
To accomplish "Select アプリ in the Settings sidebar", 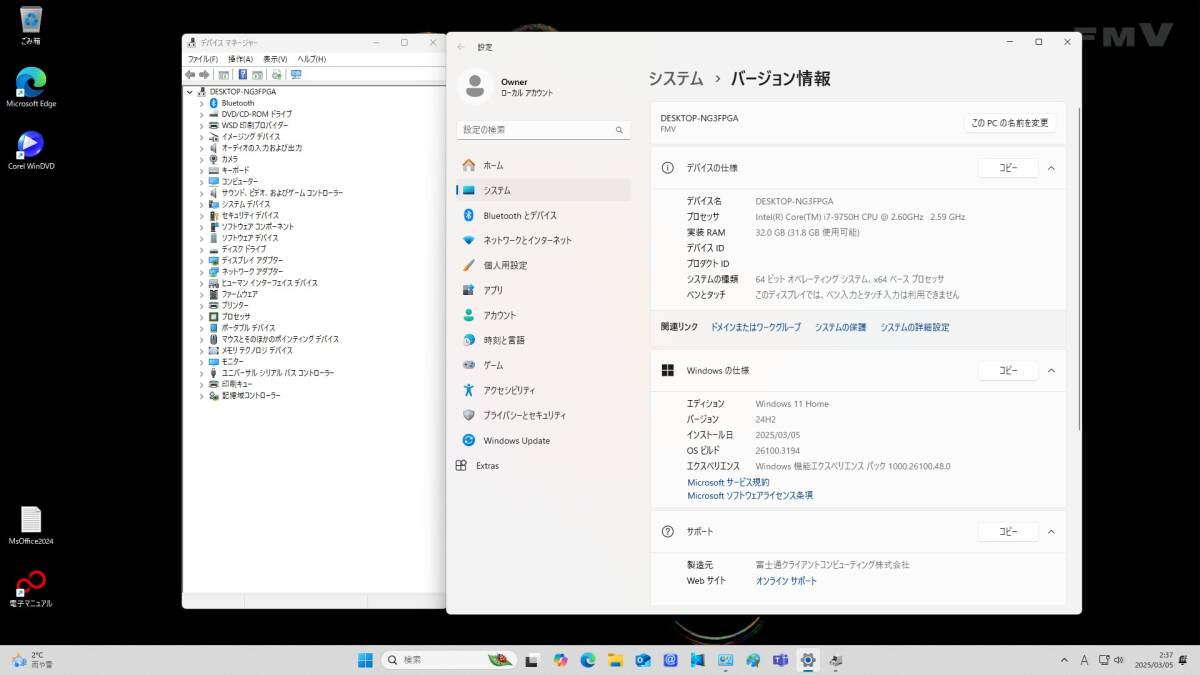I will pyautogui.click(x=544, y=290).
